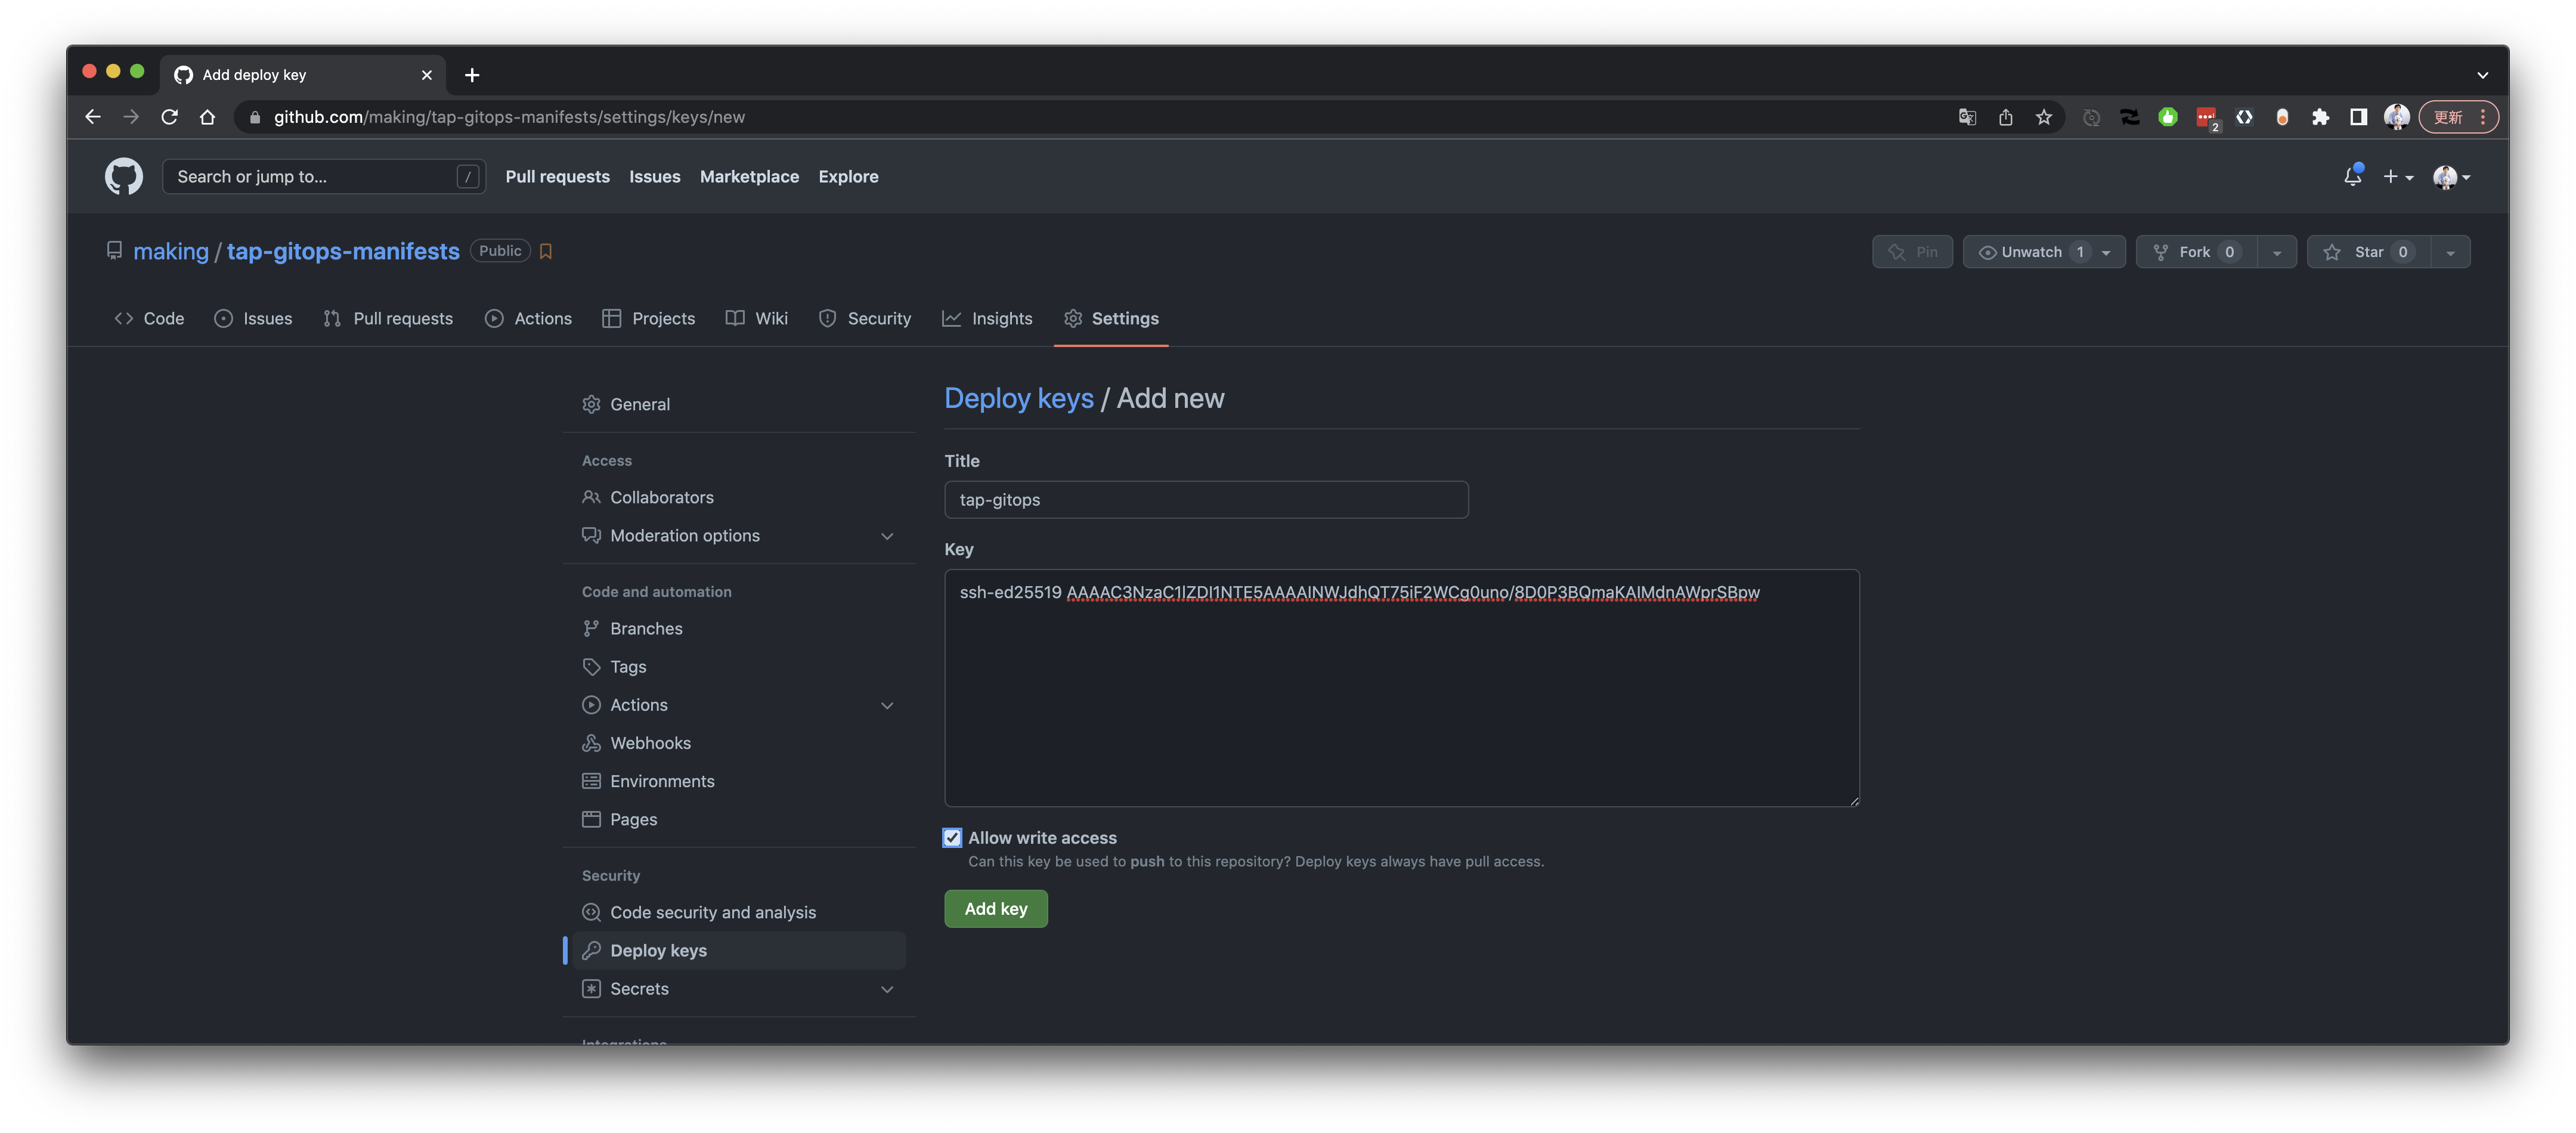The width and height of the screenshot is (2576, 1133).
Task: Open the extensions puzzle icon
Action: [x=2320, y=117]
